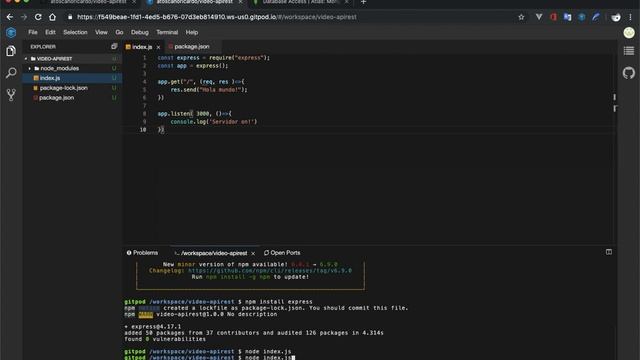Open the browser three-dot menu

coord(631,17)
